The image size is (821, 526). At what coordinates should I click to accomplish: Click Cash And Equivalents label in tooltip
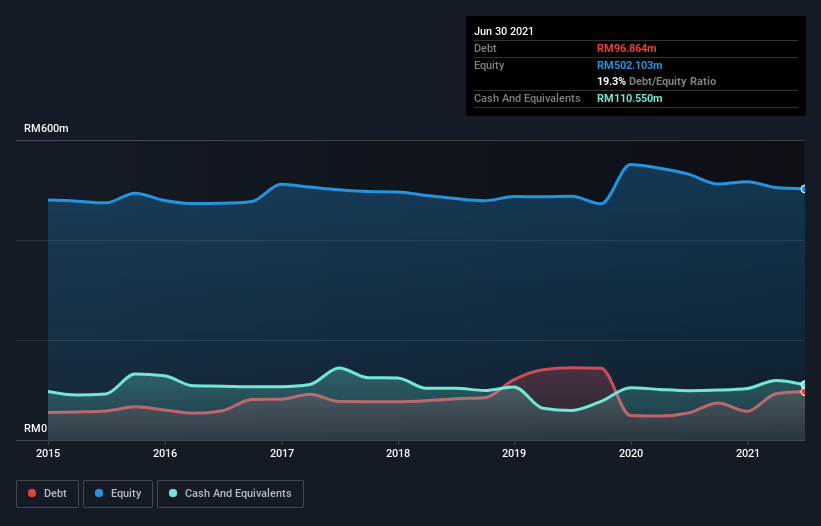coord(527,98)
